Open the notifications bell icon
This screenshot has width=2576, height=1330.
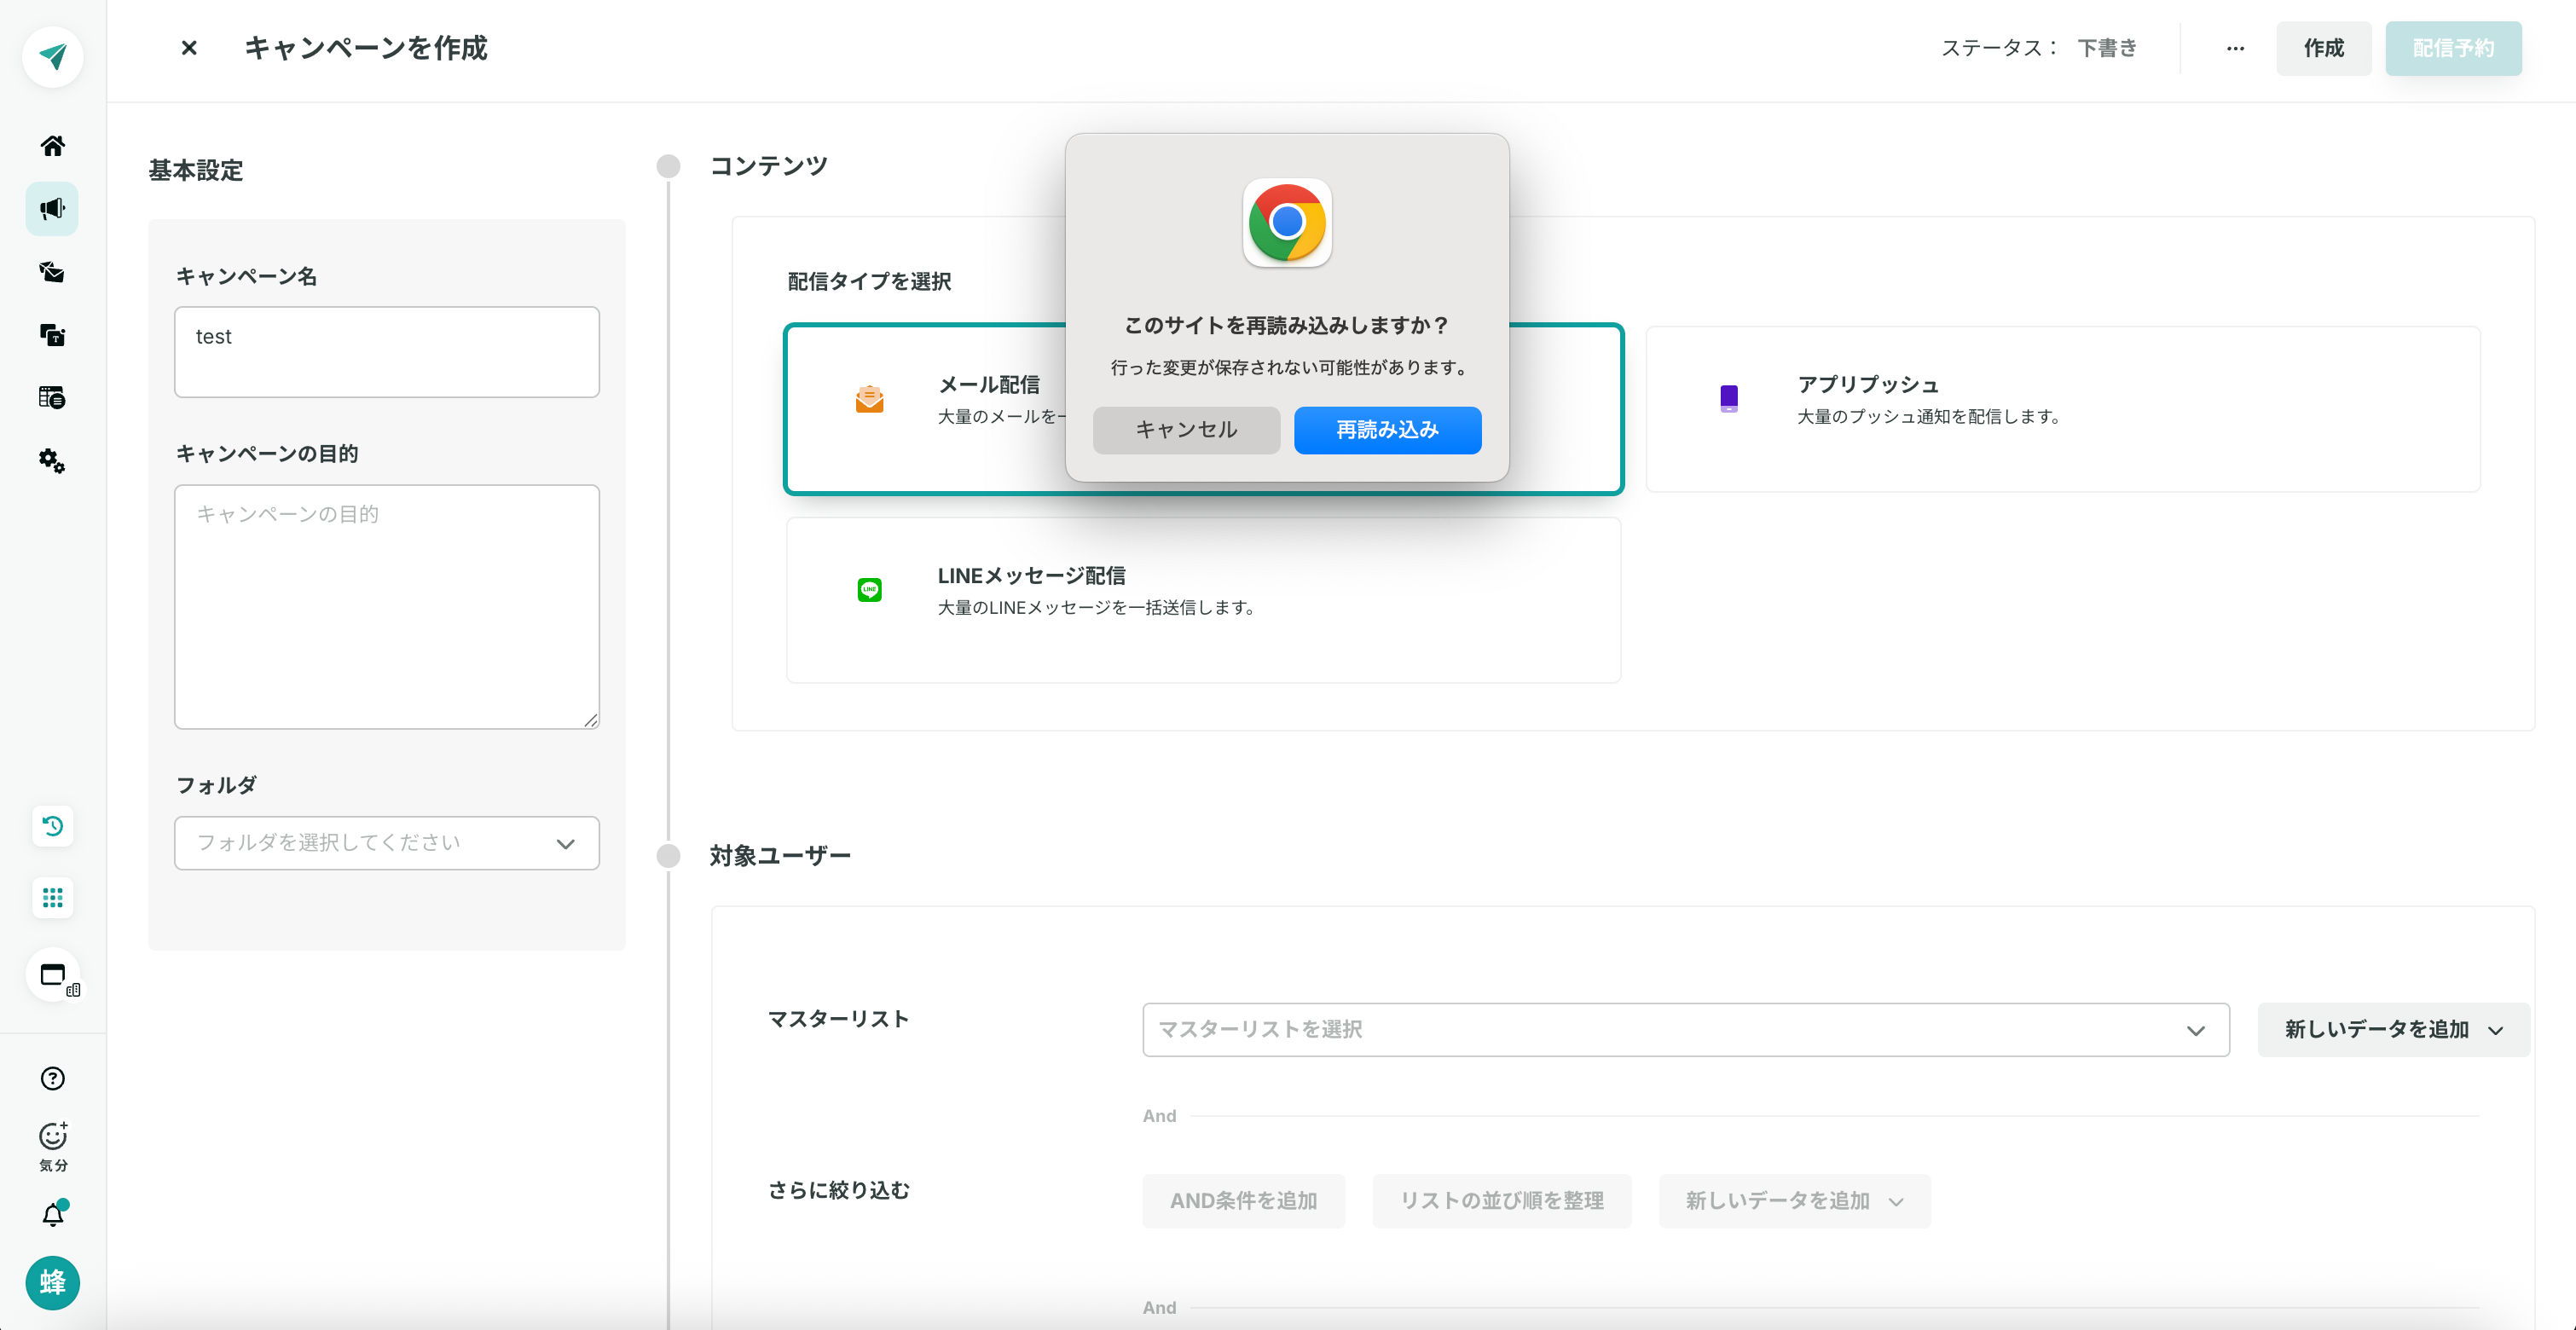53,1215
